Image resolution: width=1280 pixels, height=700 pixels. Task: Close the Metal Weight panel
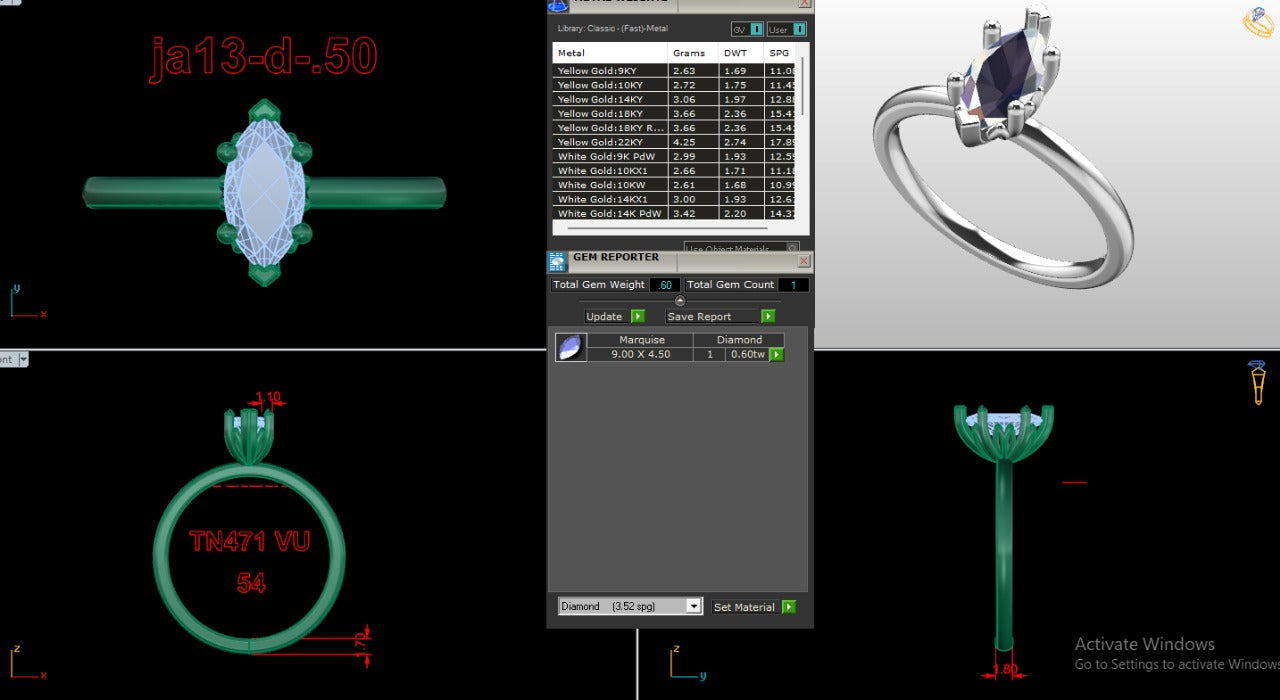[x=804, y=3]
